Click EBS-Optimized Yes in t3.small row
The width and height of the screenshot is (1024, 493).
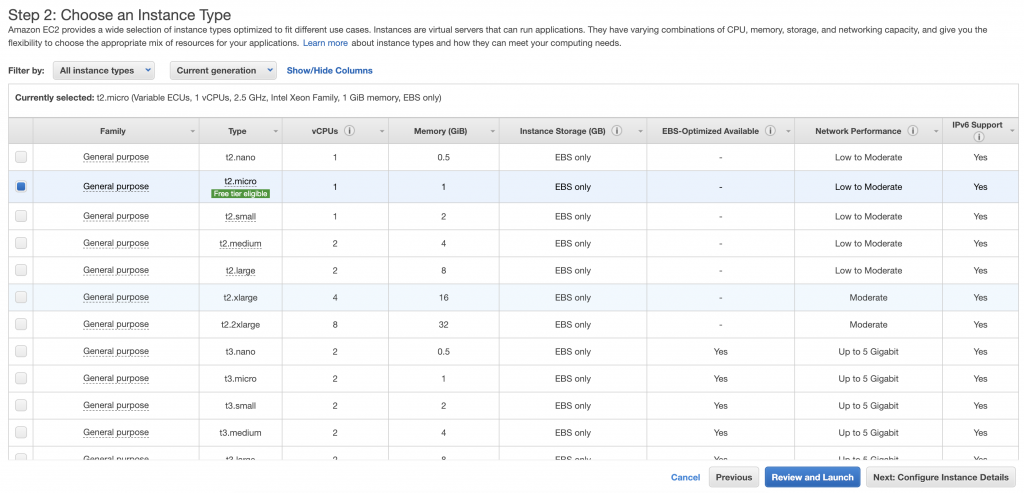720,406
